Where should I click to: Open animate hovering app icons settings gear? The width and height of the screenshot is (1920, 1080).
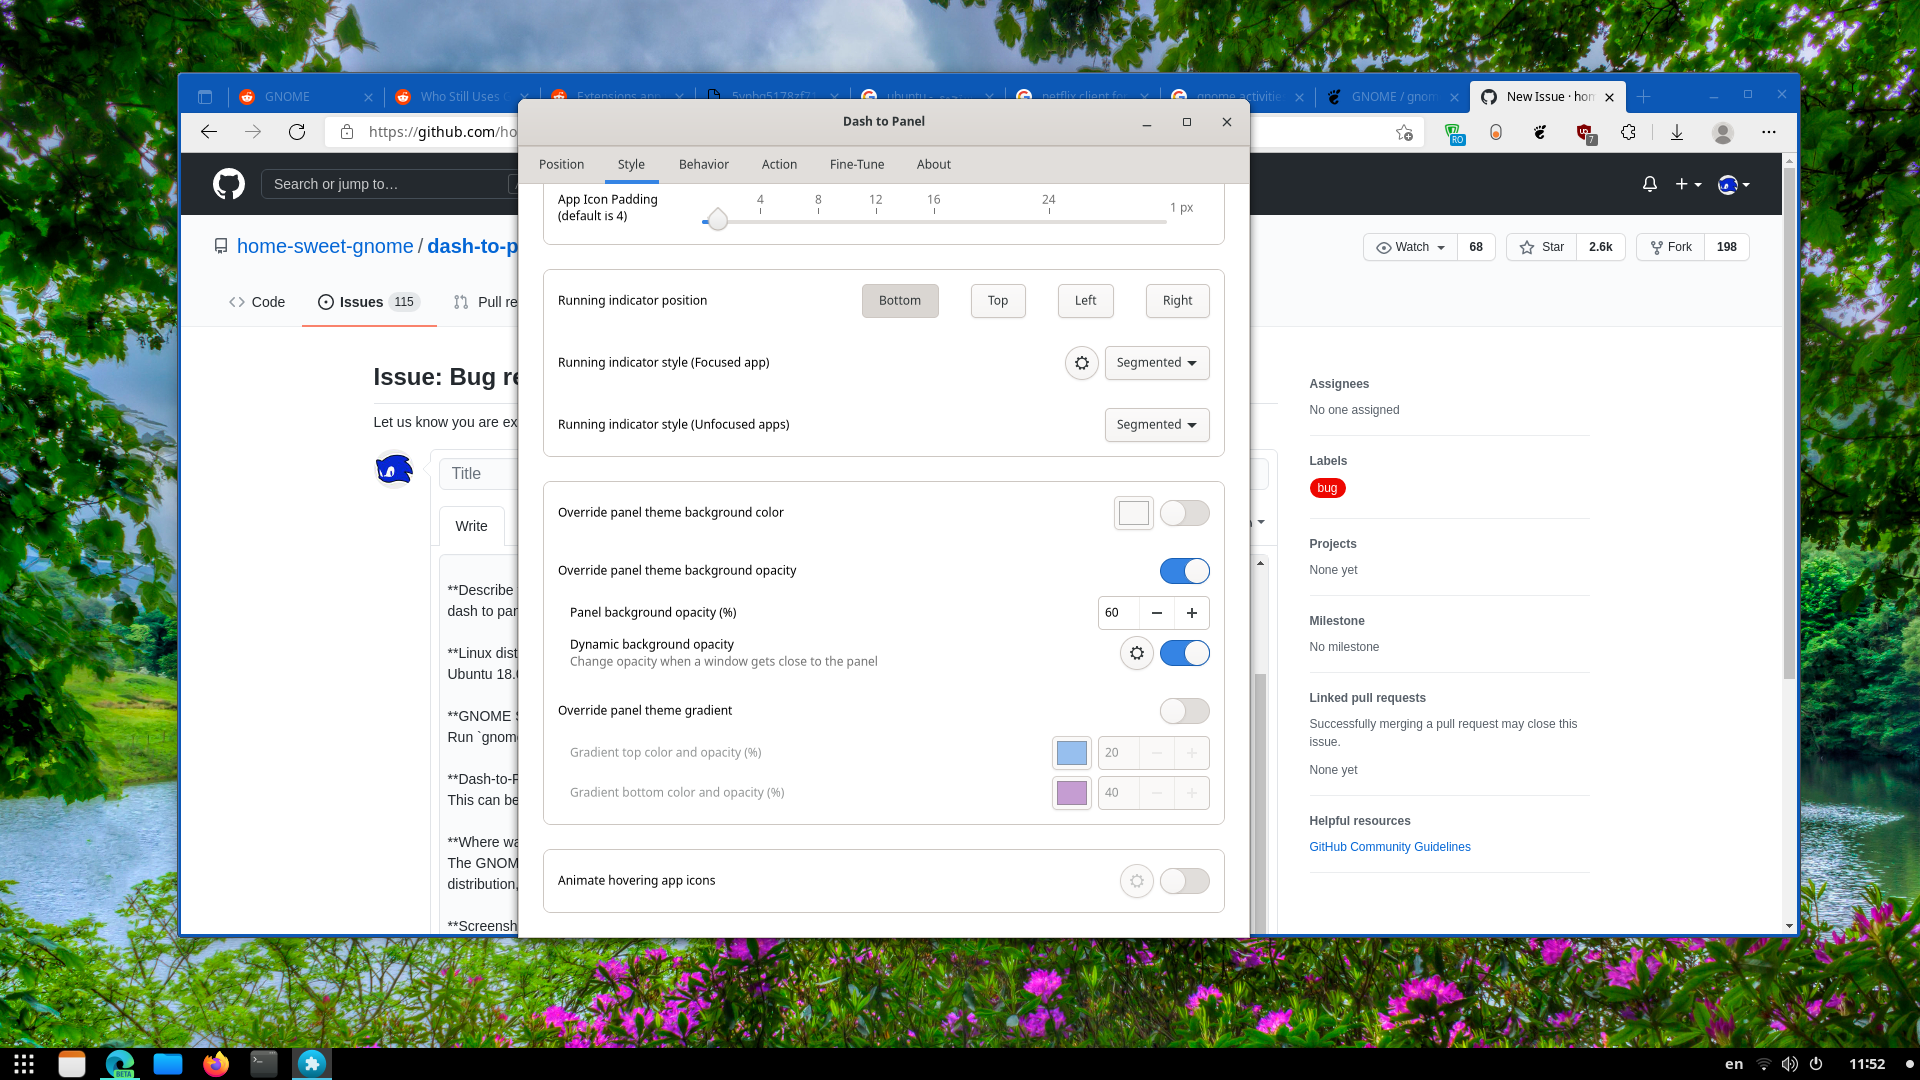(1137, 881)
